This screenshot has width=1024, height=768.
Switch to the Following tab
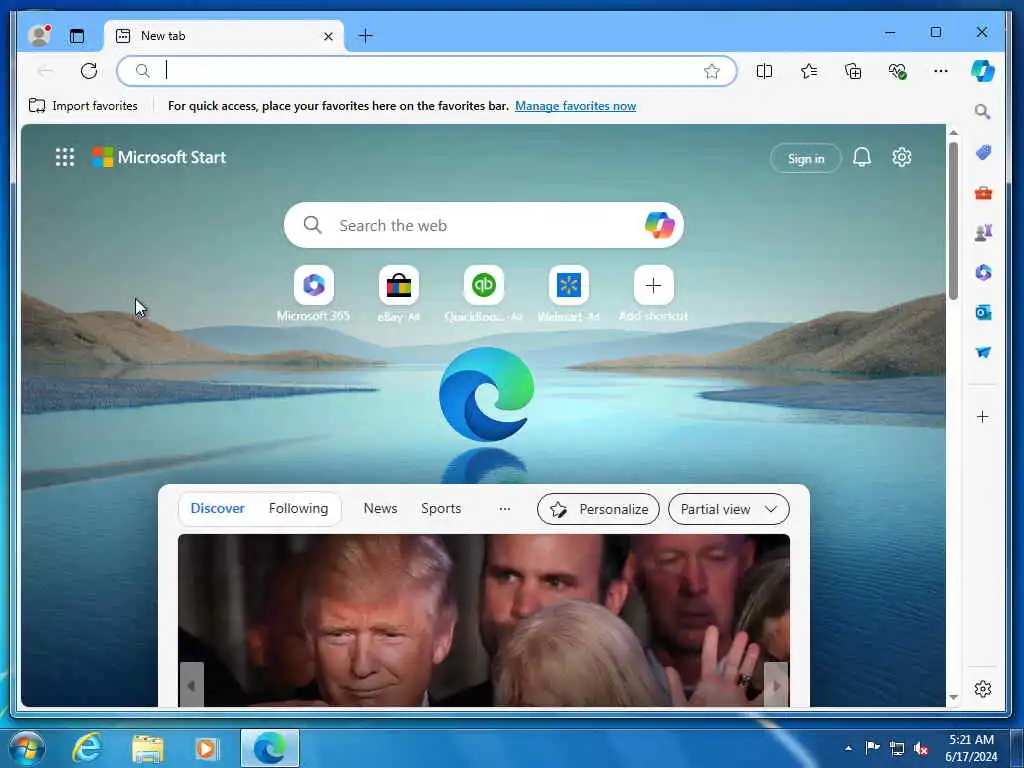[x=298, y=509]
